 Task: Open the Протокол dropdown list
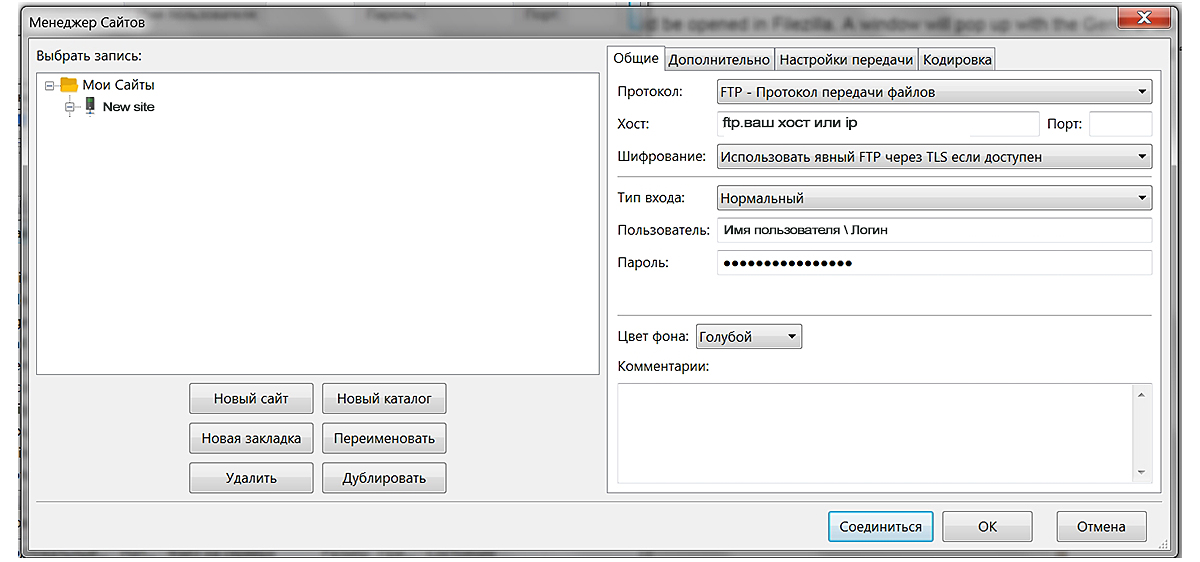point(934,92)
